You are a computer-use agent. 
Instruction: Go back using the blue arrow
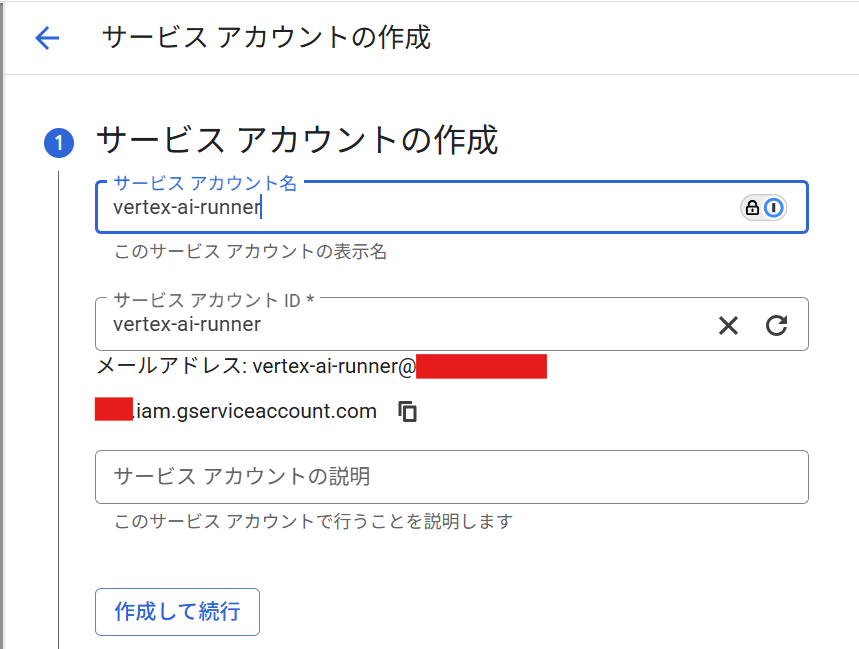coord(47,38)
